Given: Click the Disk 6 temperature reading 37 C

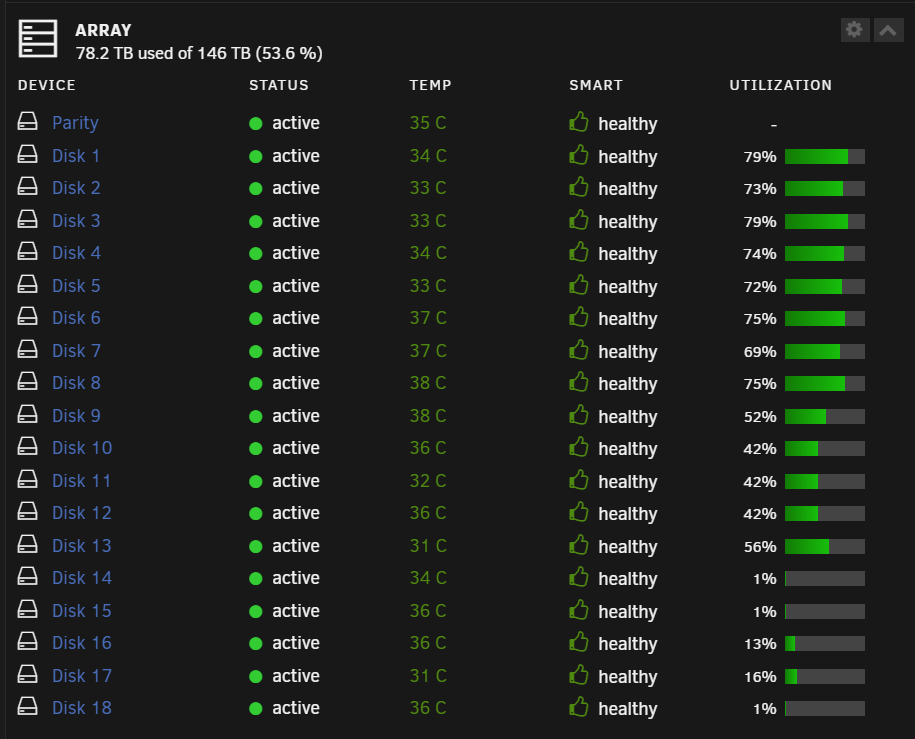Looking at the screenshot, I should (x=428, y=318).
